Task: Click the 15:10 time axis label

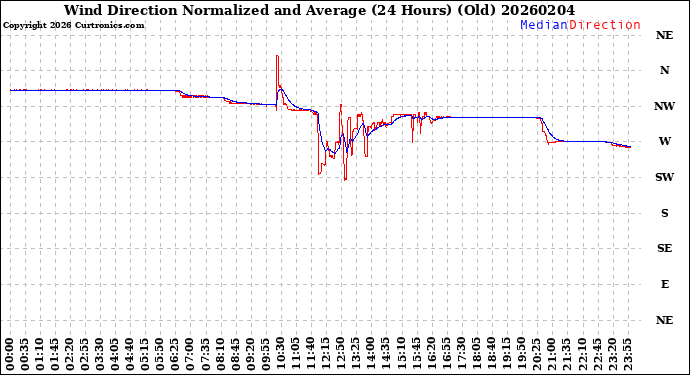Action: point(401,354)
